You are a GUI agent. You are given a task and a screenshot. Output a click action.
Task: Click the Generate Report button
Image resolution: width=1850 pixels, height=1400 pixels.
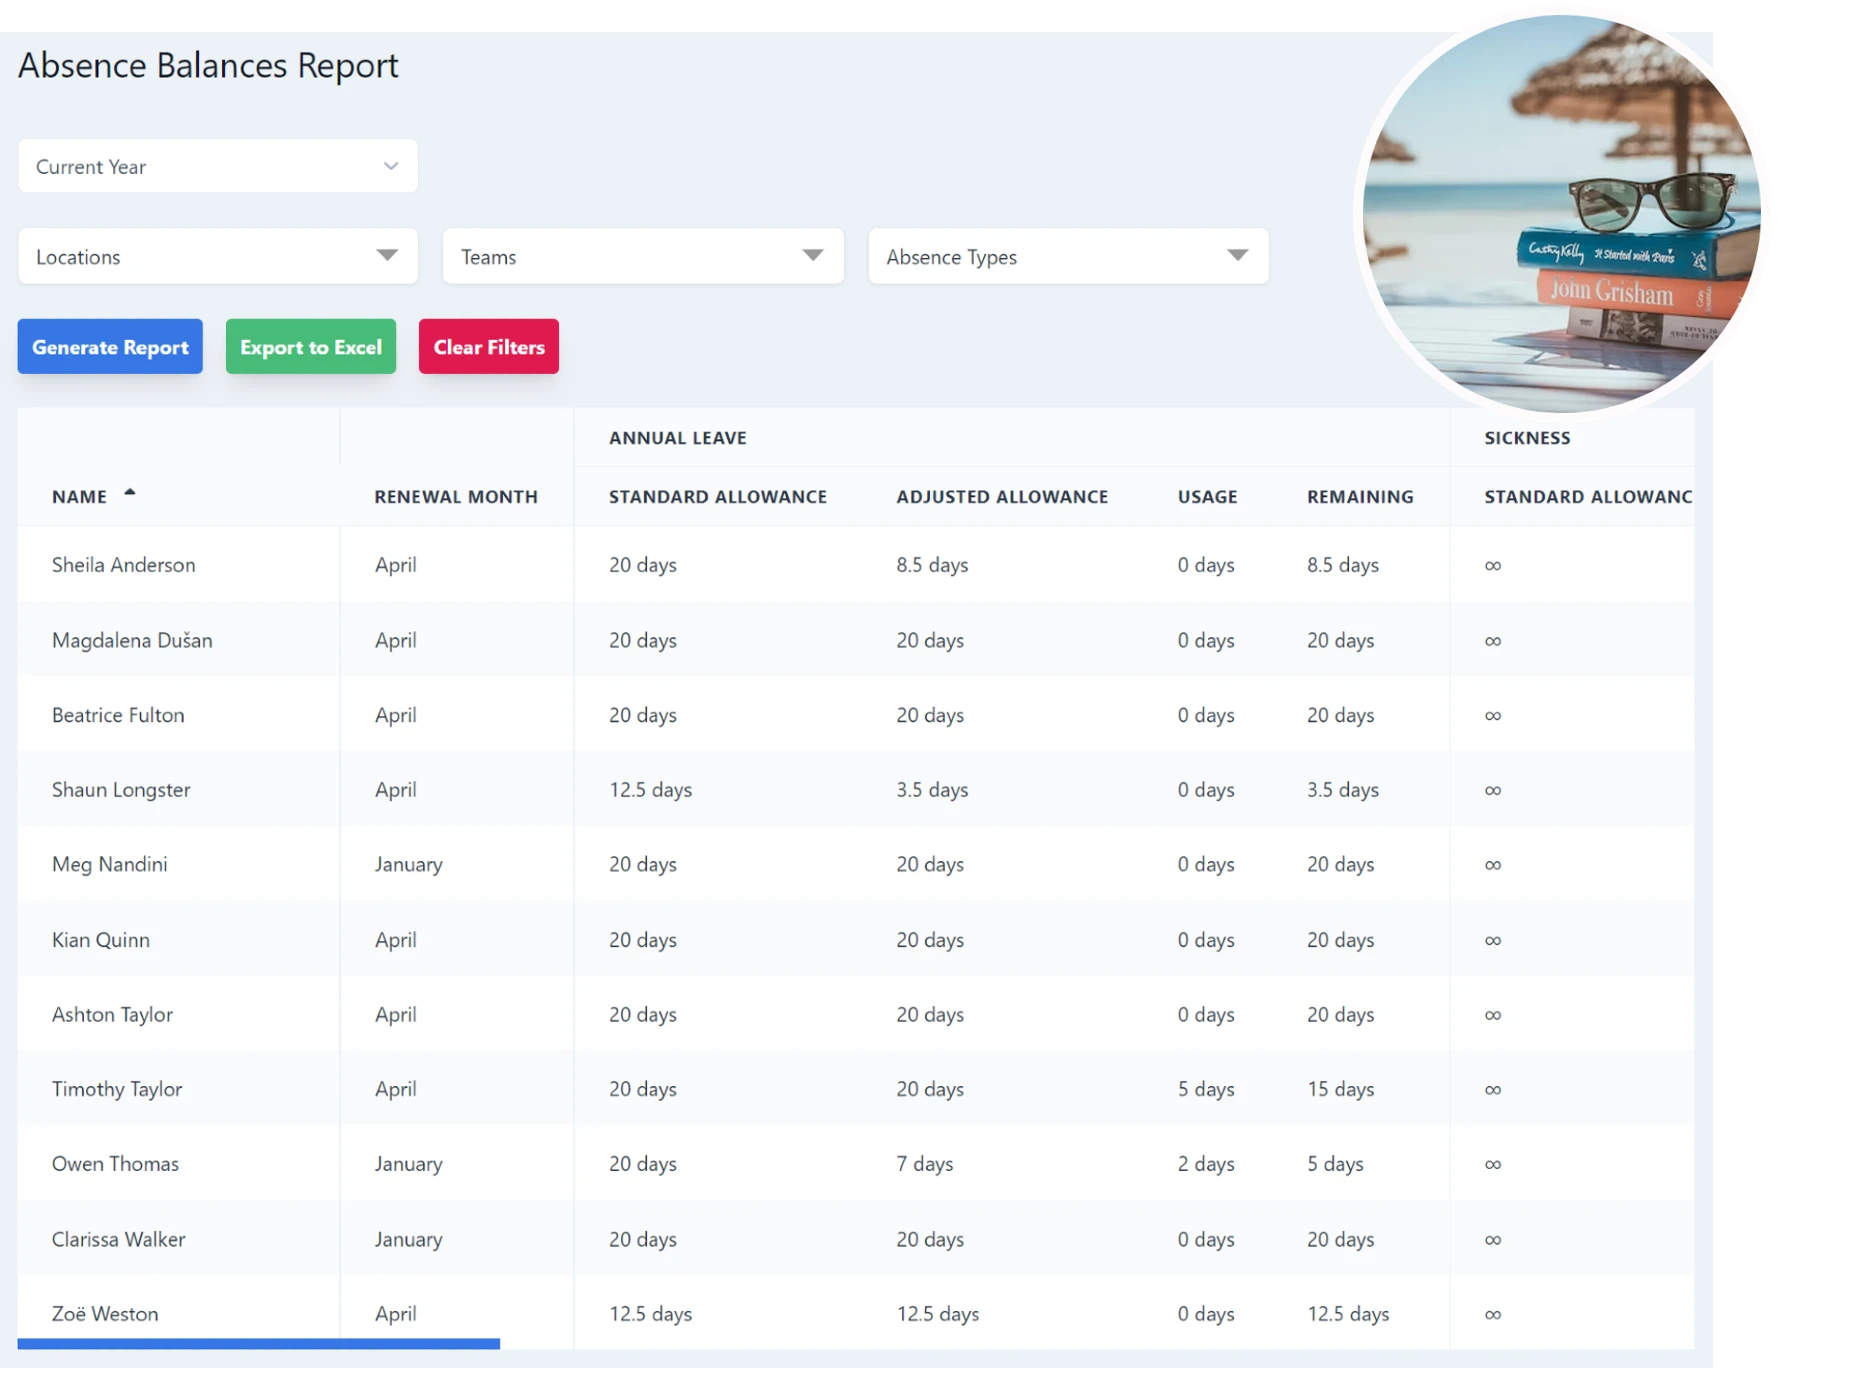[109, 346]
